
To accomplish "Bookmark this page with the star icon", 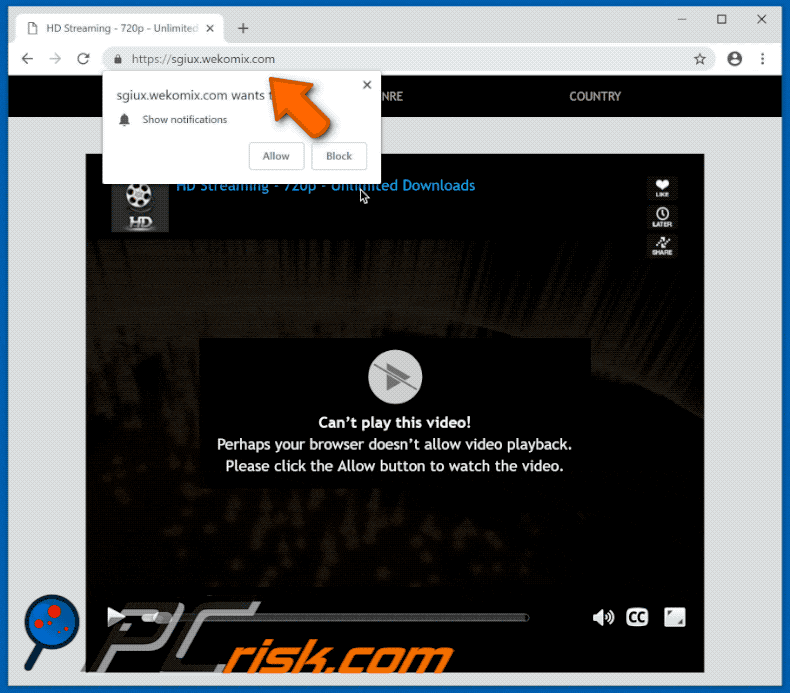I will (700, 59).
